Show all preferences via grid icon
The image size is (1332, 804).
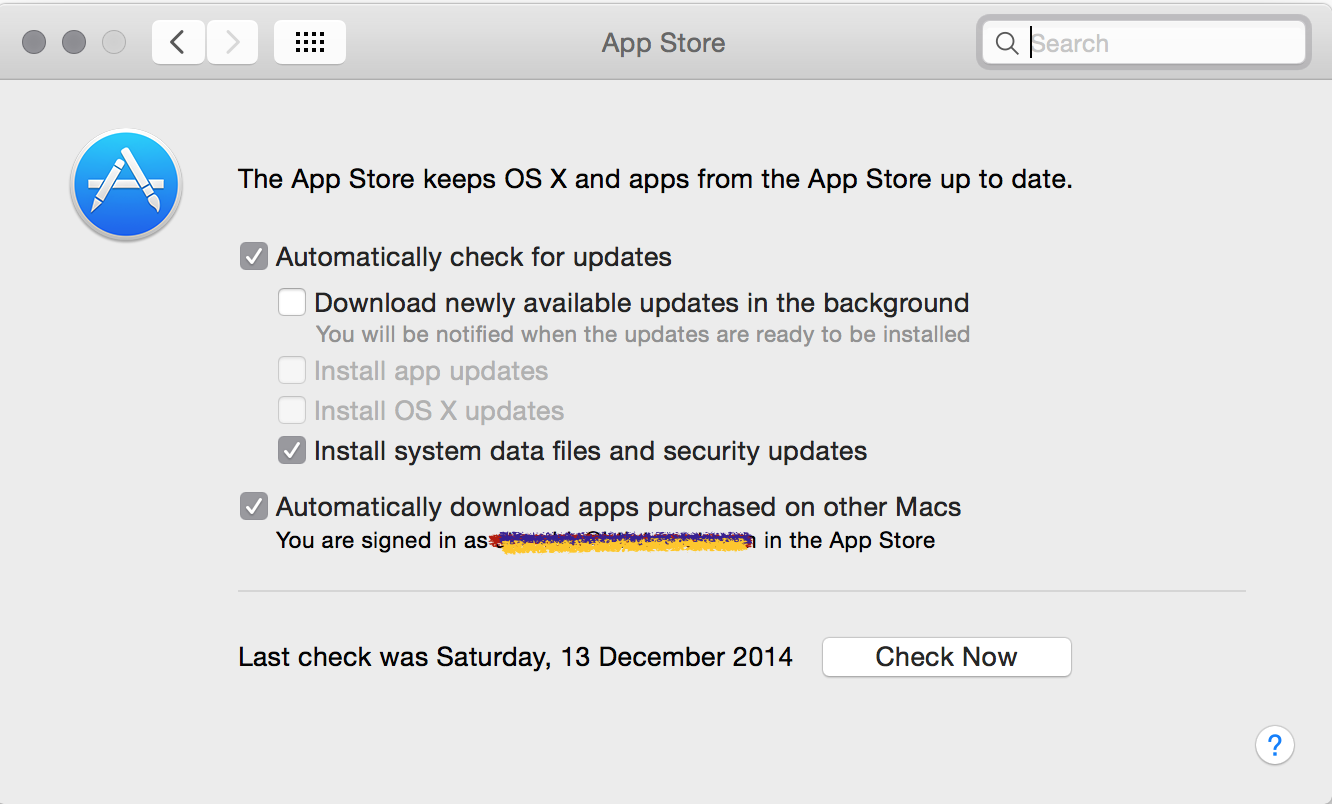pos(310,42)
